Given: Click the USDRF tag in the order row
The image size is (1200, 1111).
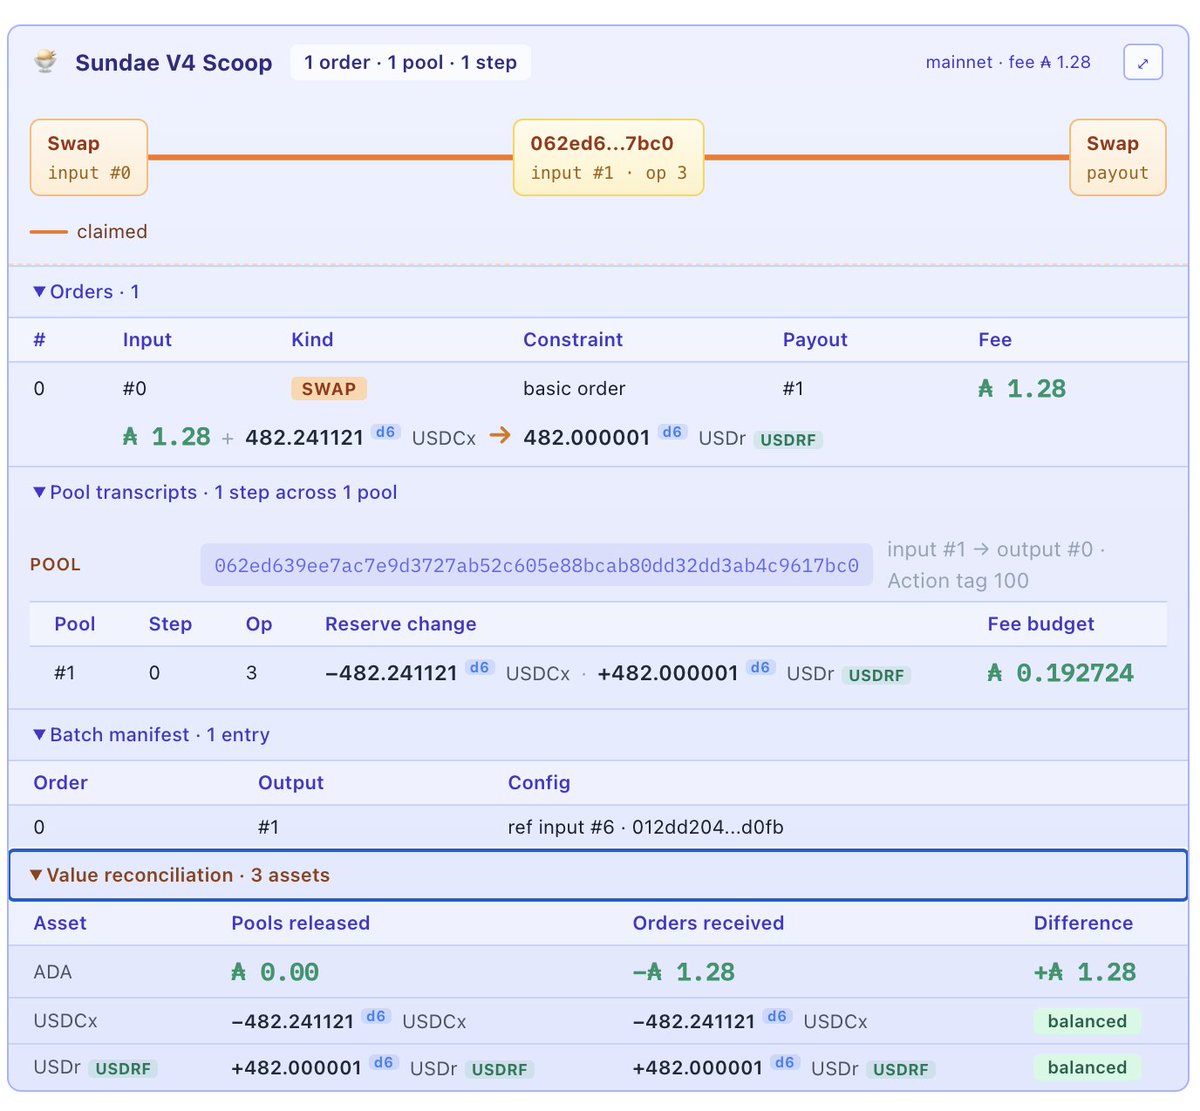Looking at the screenshot, I should pyautogui.click(x=788, y=440).
